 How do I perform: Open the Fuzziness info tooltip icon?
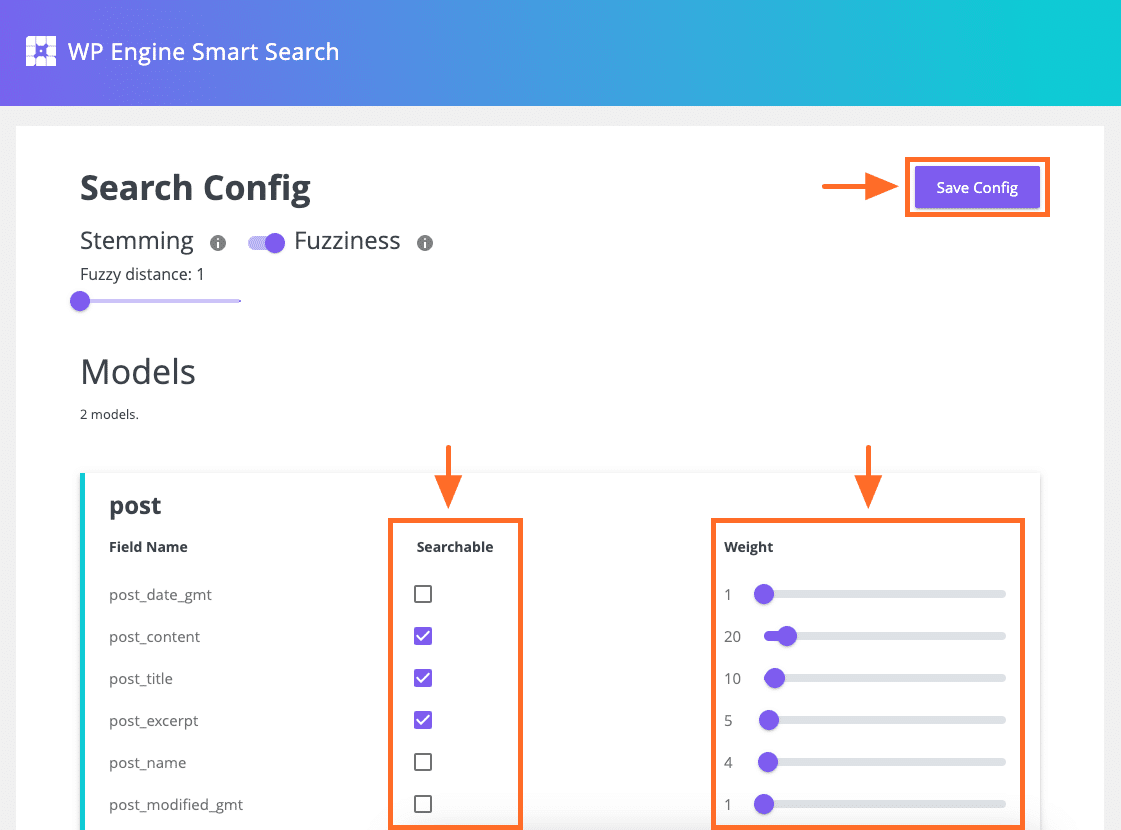click(x=424, y=242)
